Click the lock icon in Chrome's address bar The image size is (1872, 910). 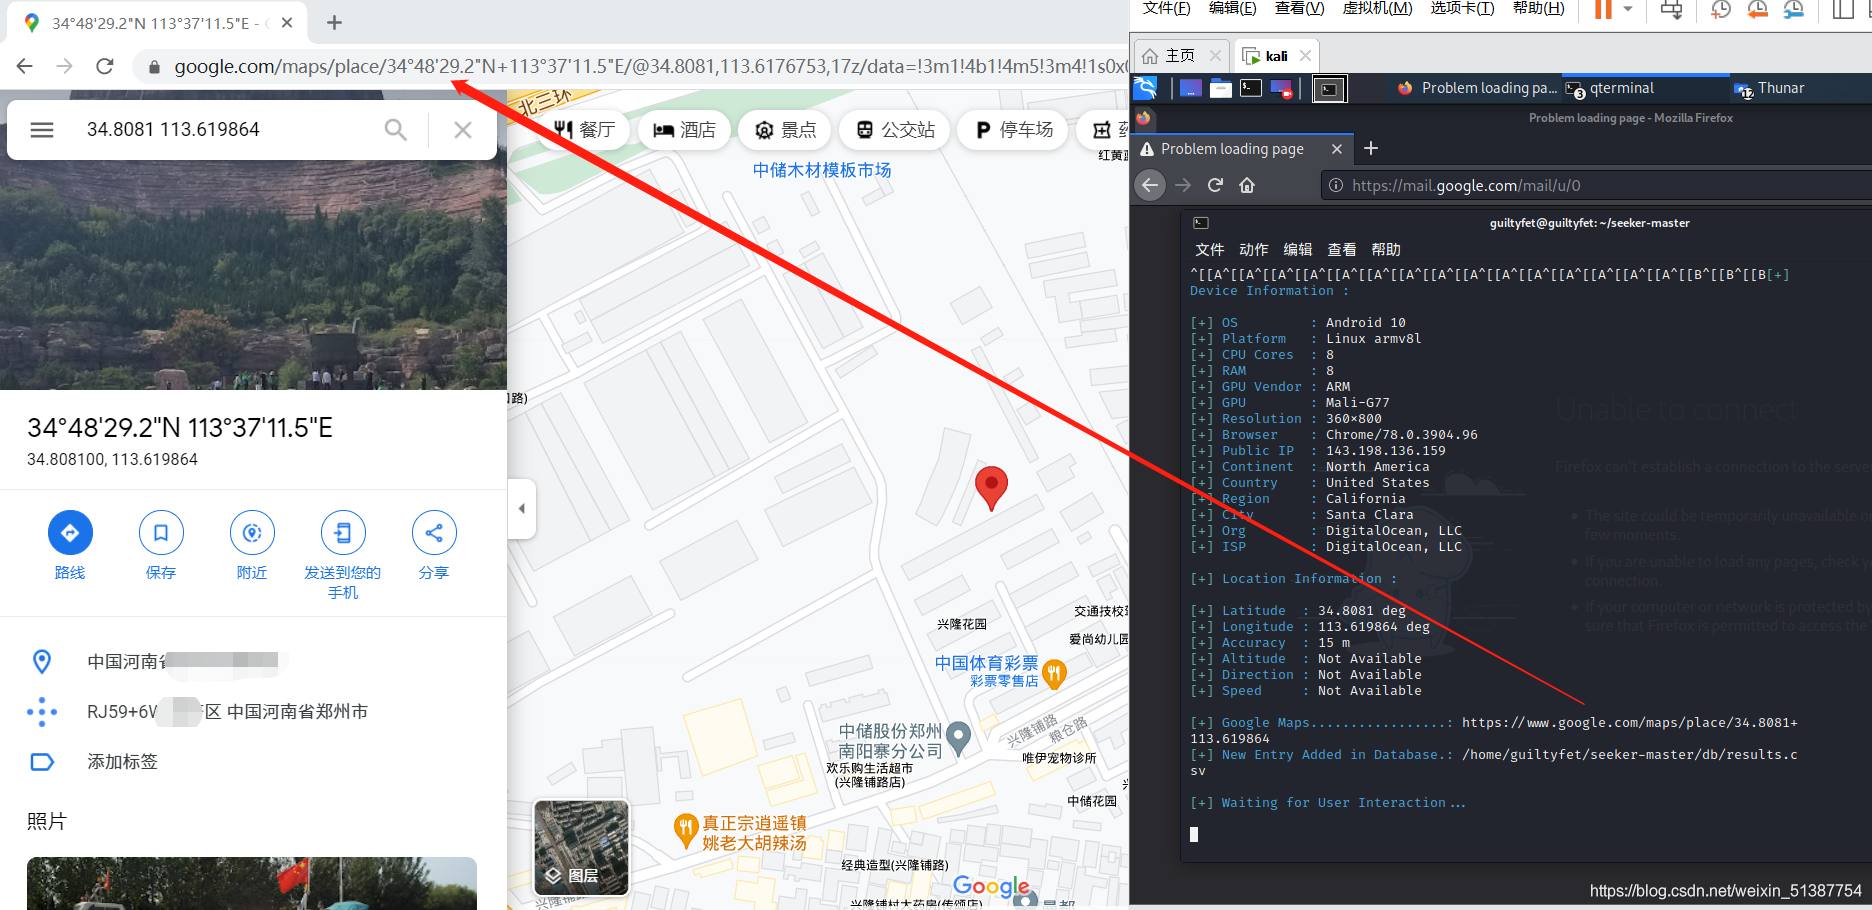pos(154,67)
